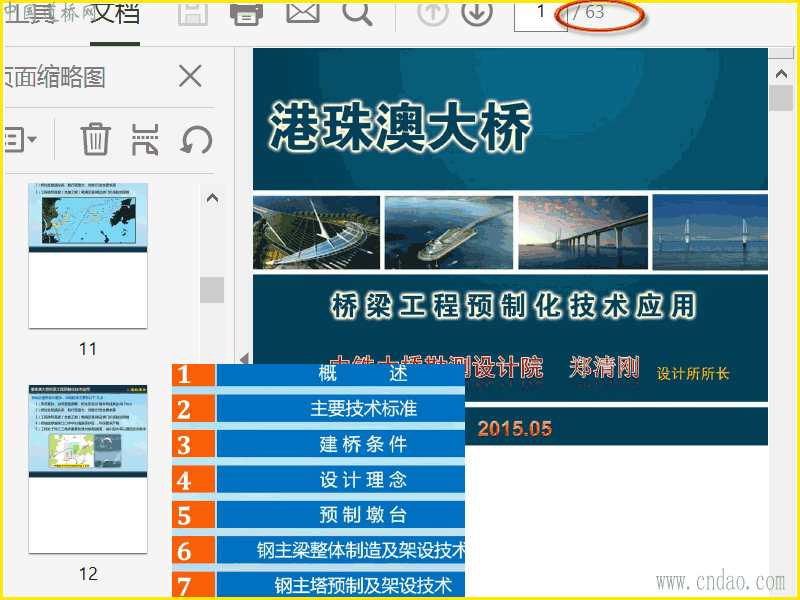Switch to the 工具 tab

tap(29, 13)
